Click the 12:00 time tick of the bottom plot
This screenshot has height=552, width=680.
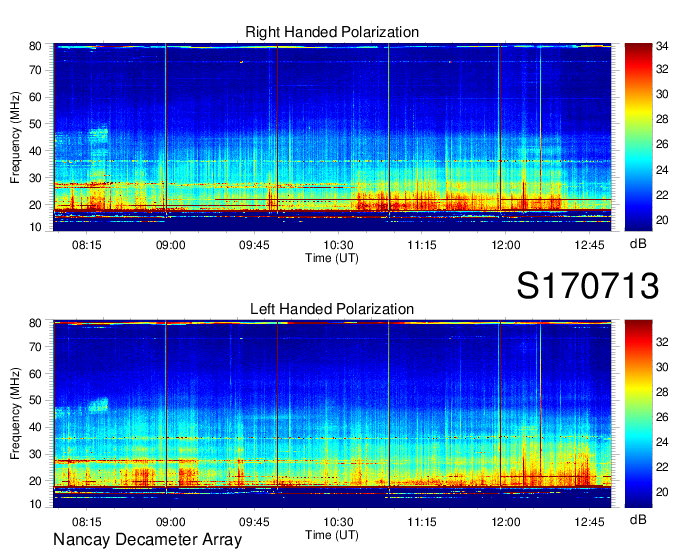pos(506,522)
